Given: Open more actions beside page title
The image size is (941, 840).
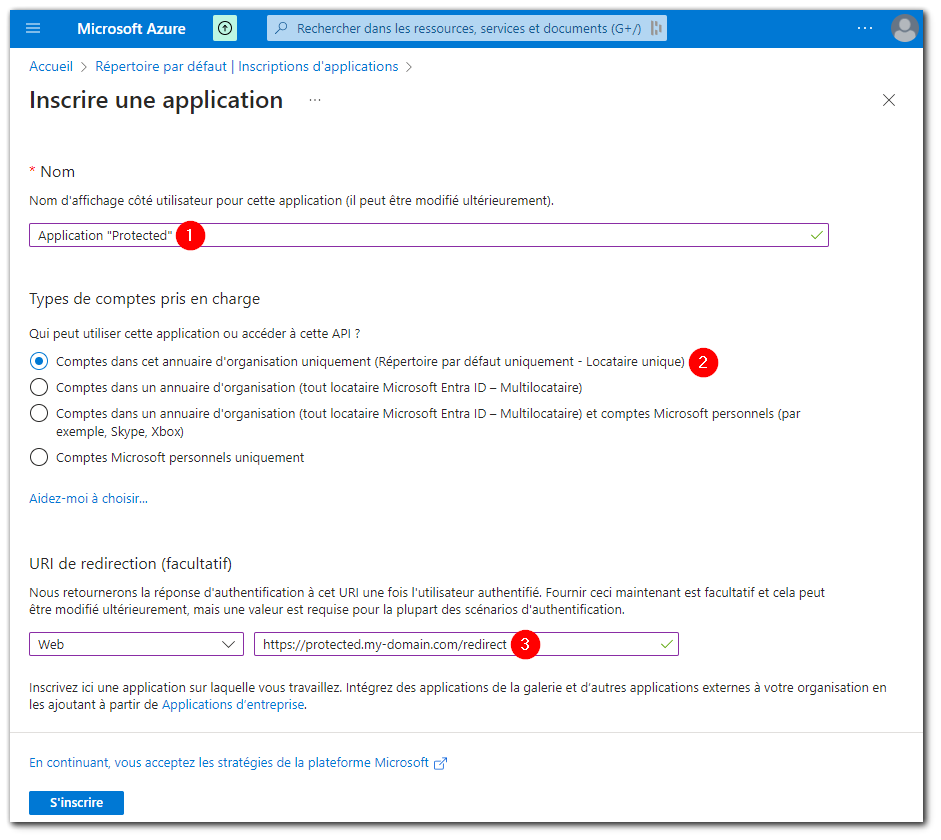Looking at the screenshot, I should click(x=315, y=100).
